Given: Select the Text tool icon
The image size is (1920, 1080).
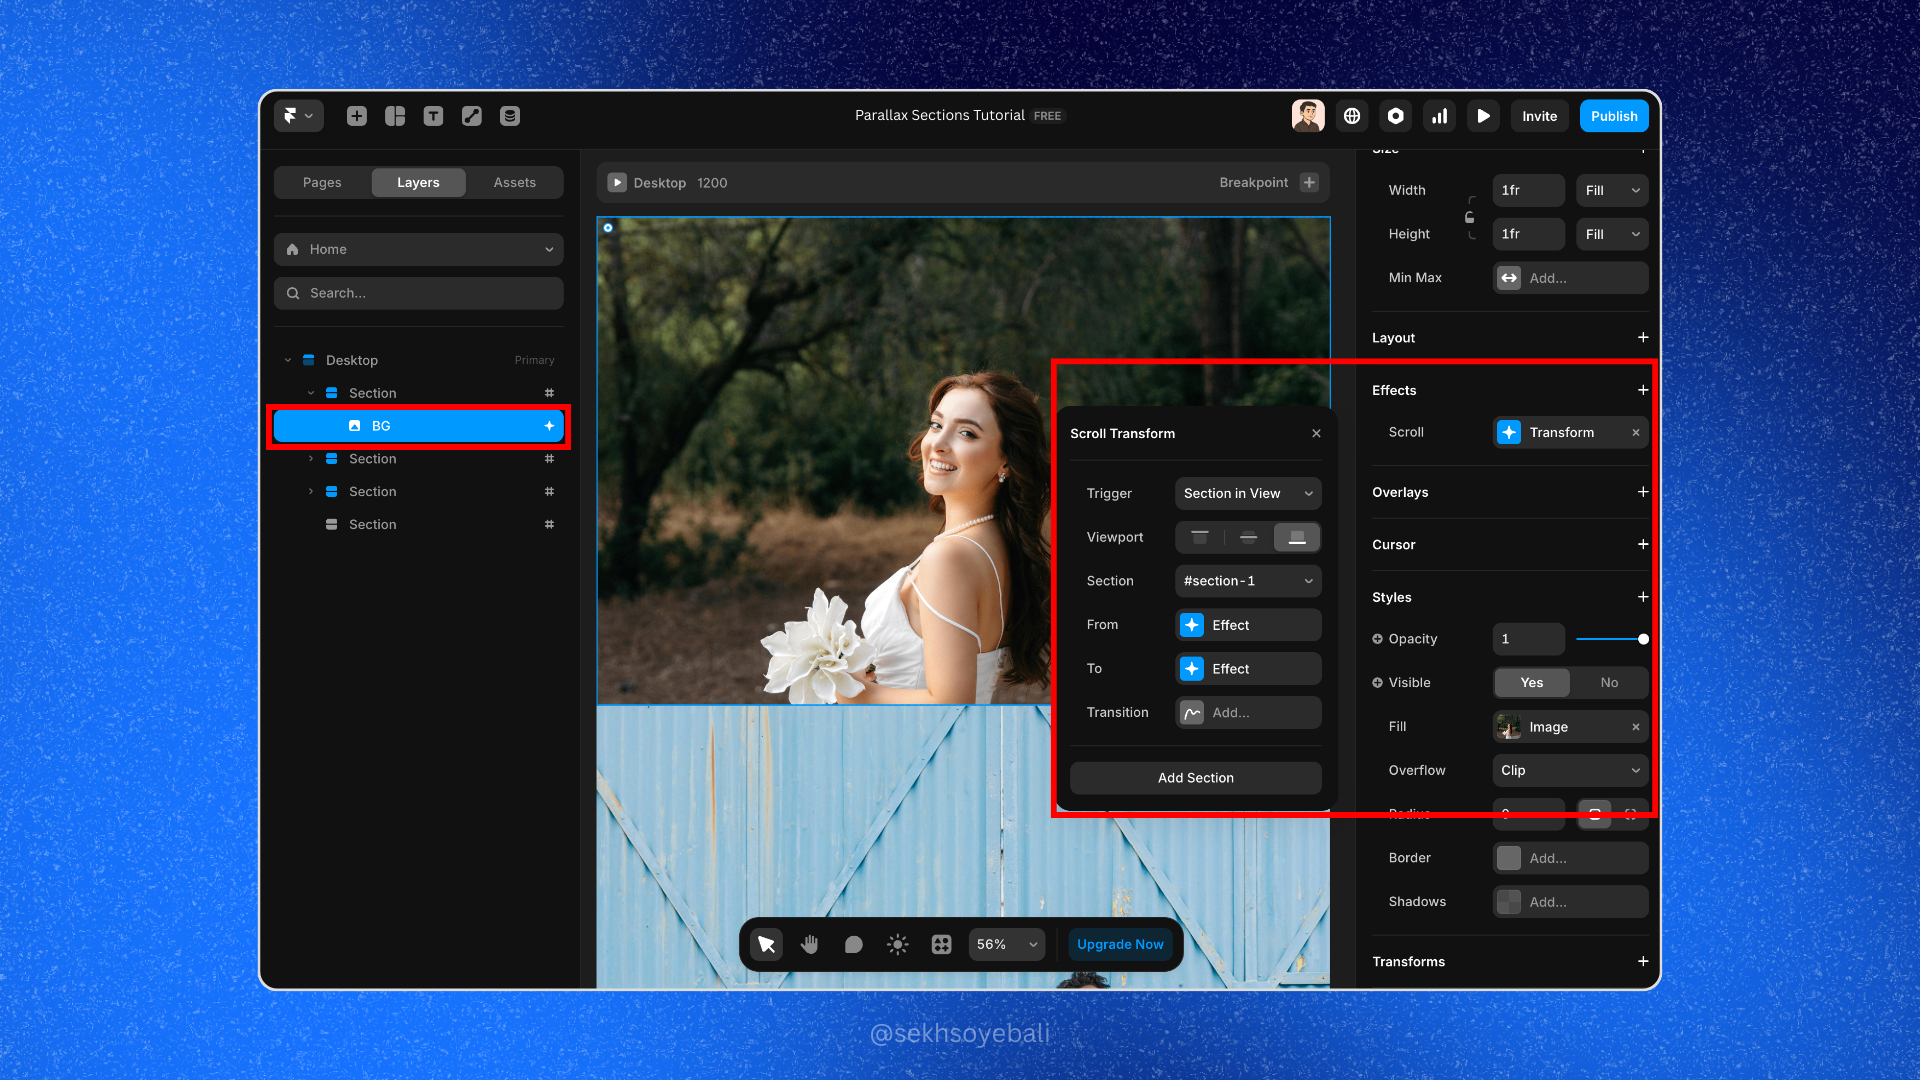Looking at the screenshot, I should coord(433,116).
